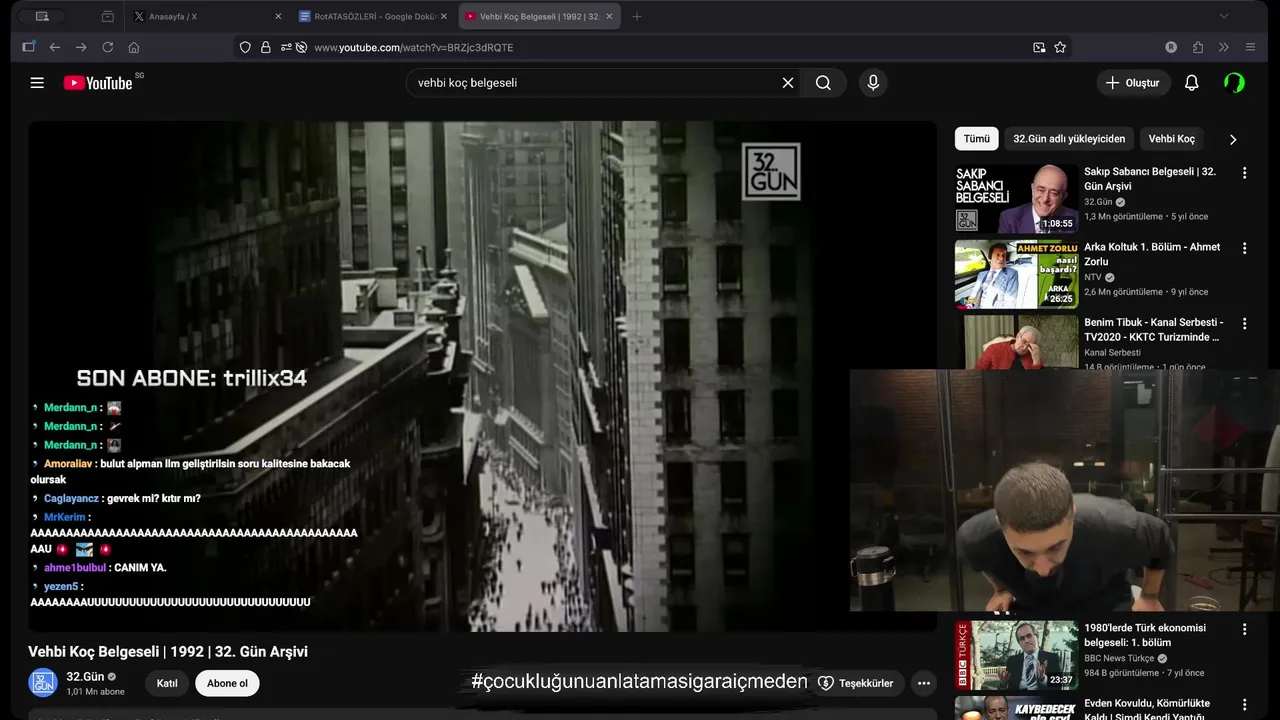
Task: Click the Katıl join button
Action: 167,684
